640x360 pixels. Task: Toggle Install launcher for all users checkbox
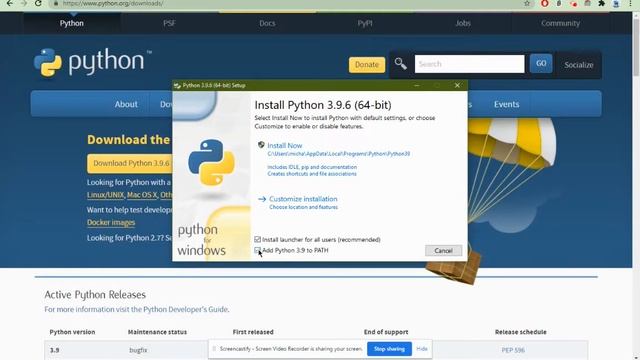[x=258, y=240]
